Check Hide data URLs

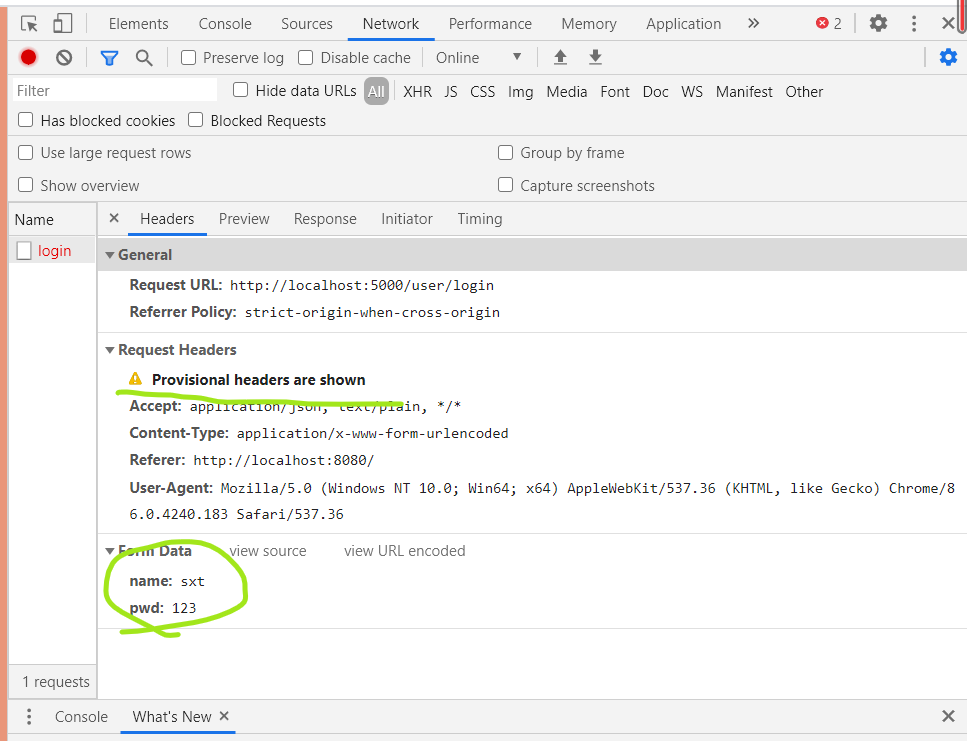point(241,90)
